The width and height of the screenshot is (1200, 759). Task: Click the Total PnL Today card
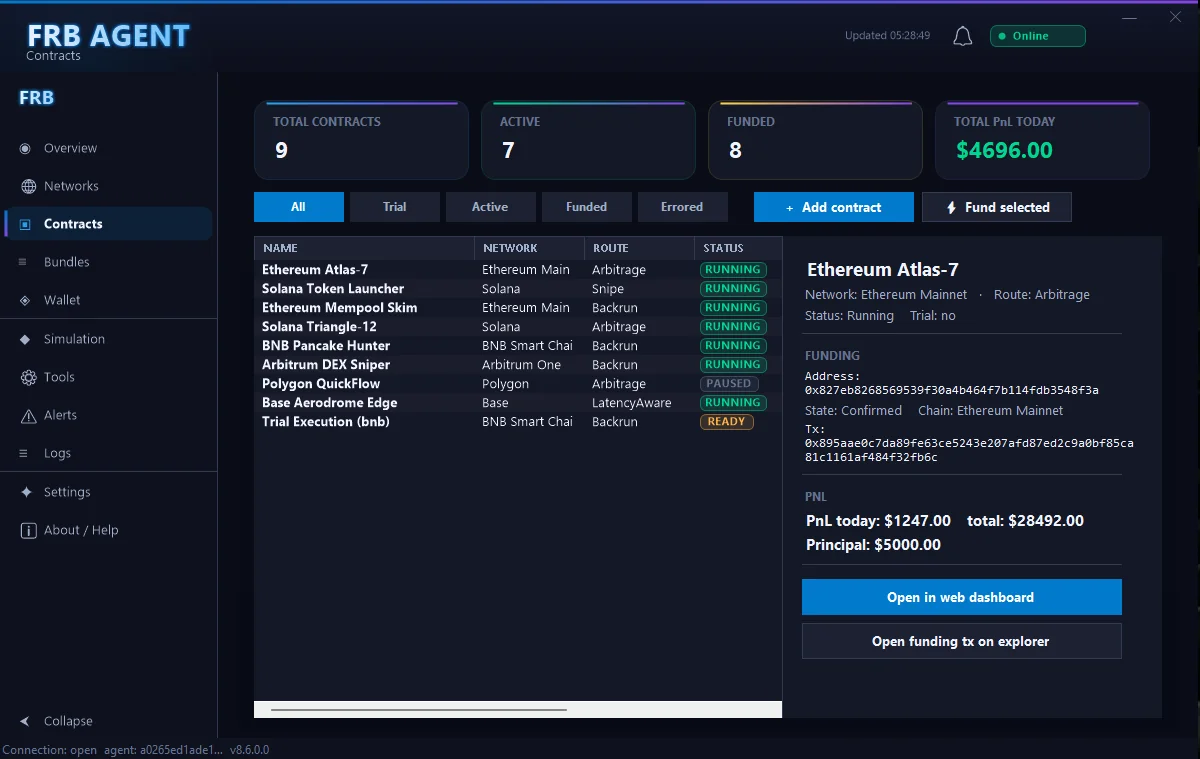(x=1042, y=140)
